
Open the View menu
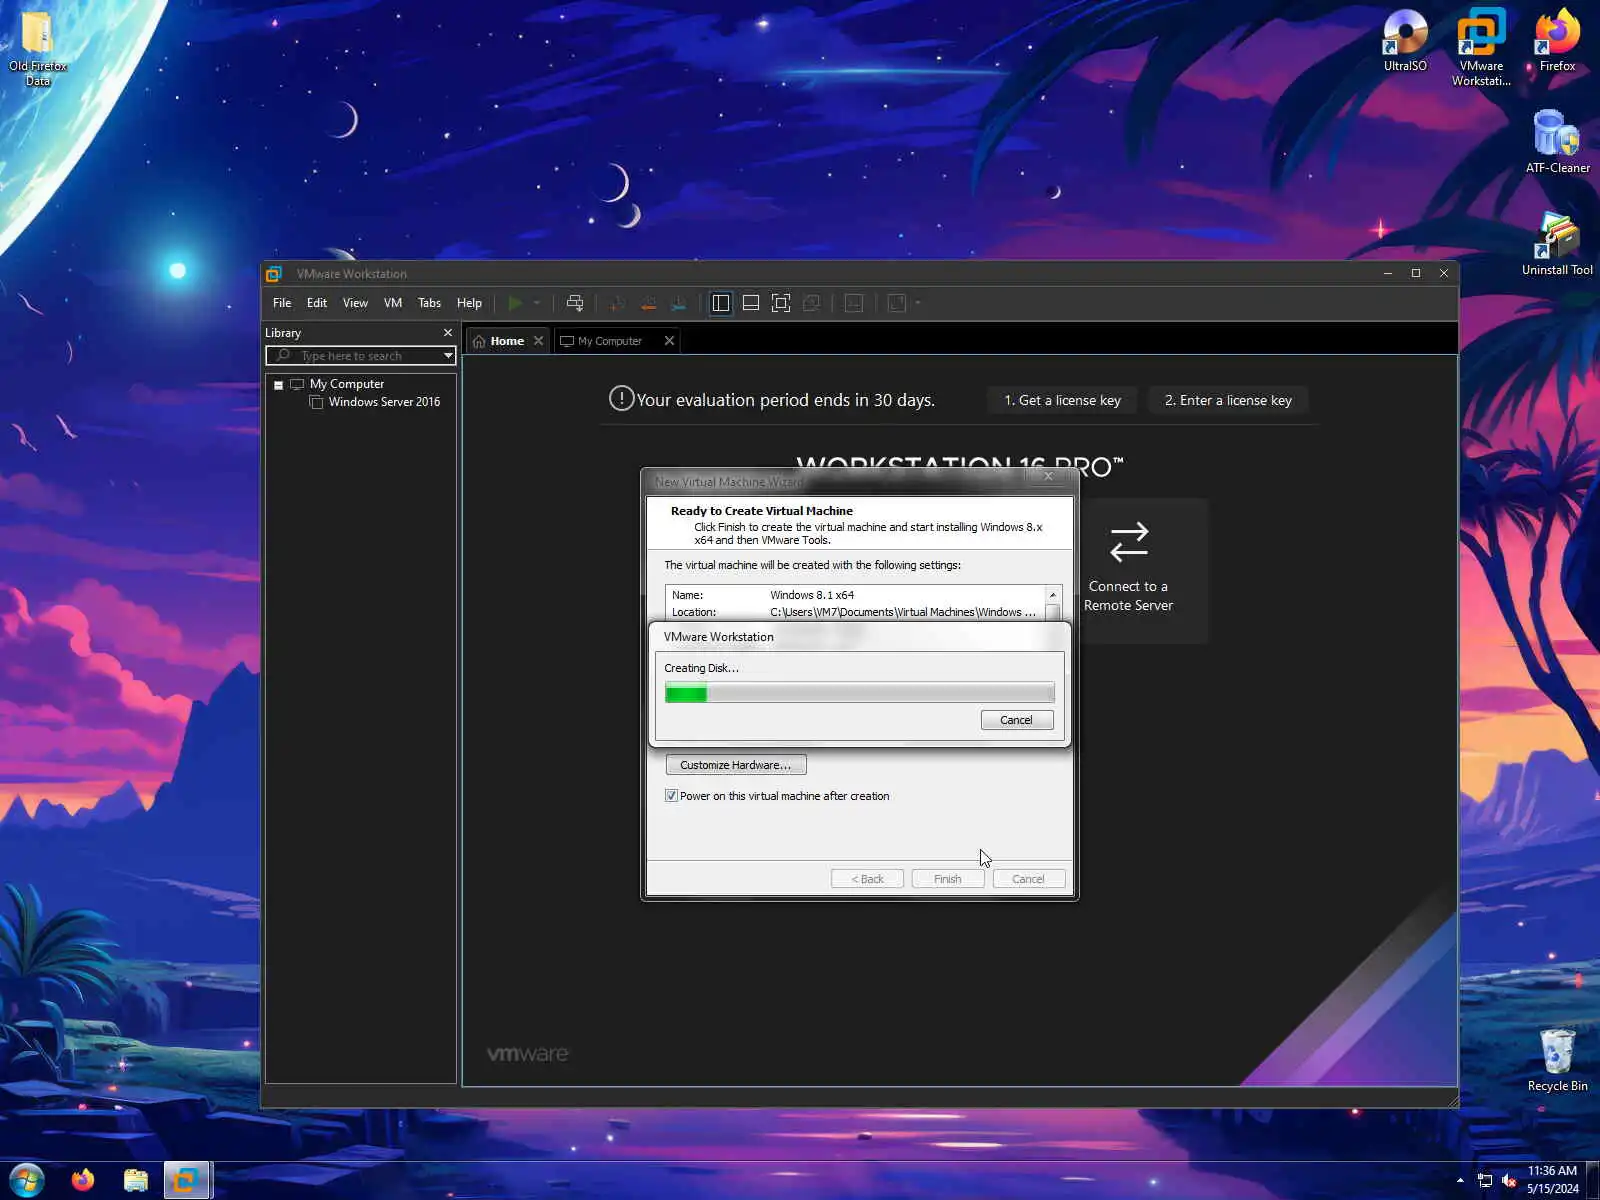click(x=355, y=303)
